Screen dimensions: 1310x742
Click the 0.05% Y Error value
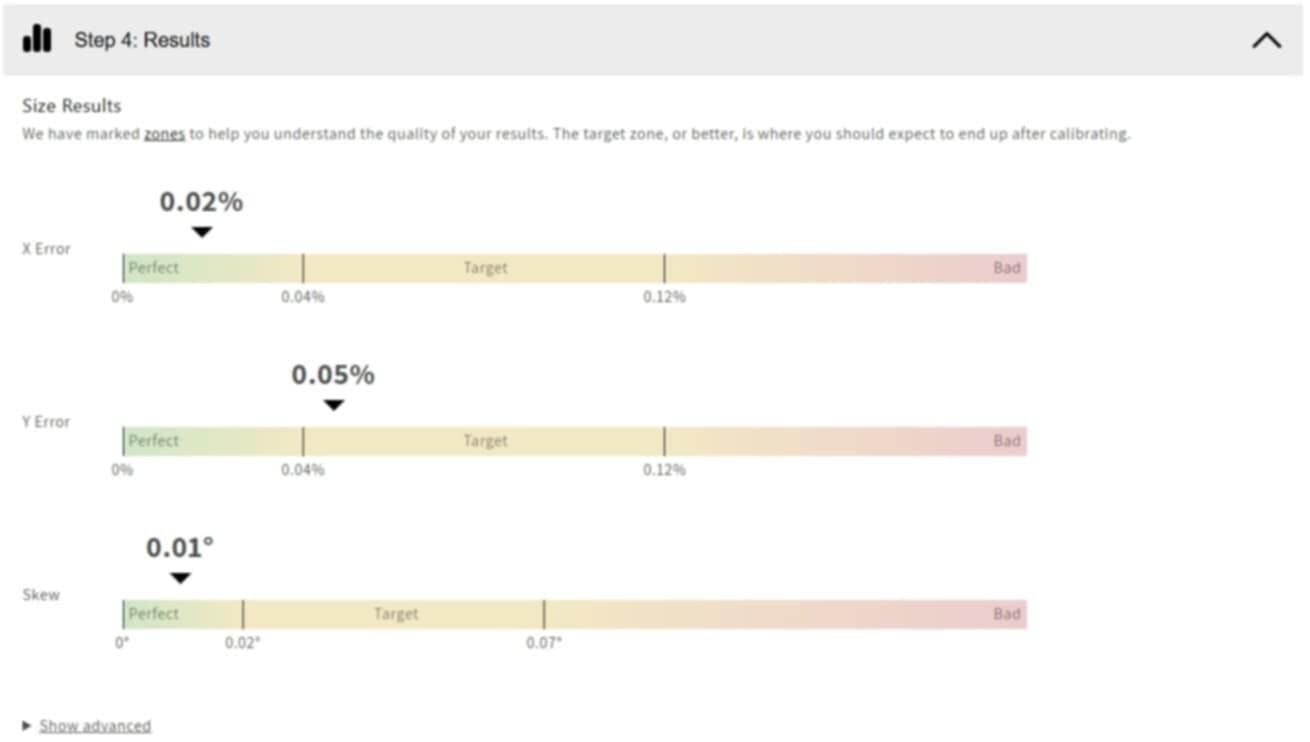[x=333, y=375]
